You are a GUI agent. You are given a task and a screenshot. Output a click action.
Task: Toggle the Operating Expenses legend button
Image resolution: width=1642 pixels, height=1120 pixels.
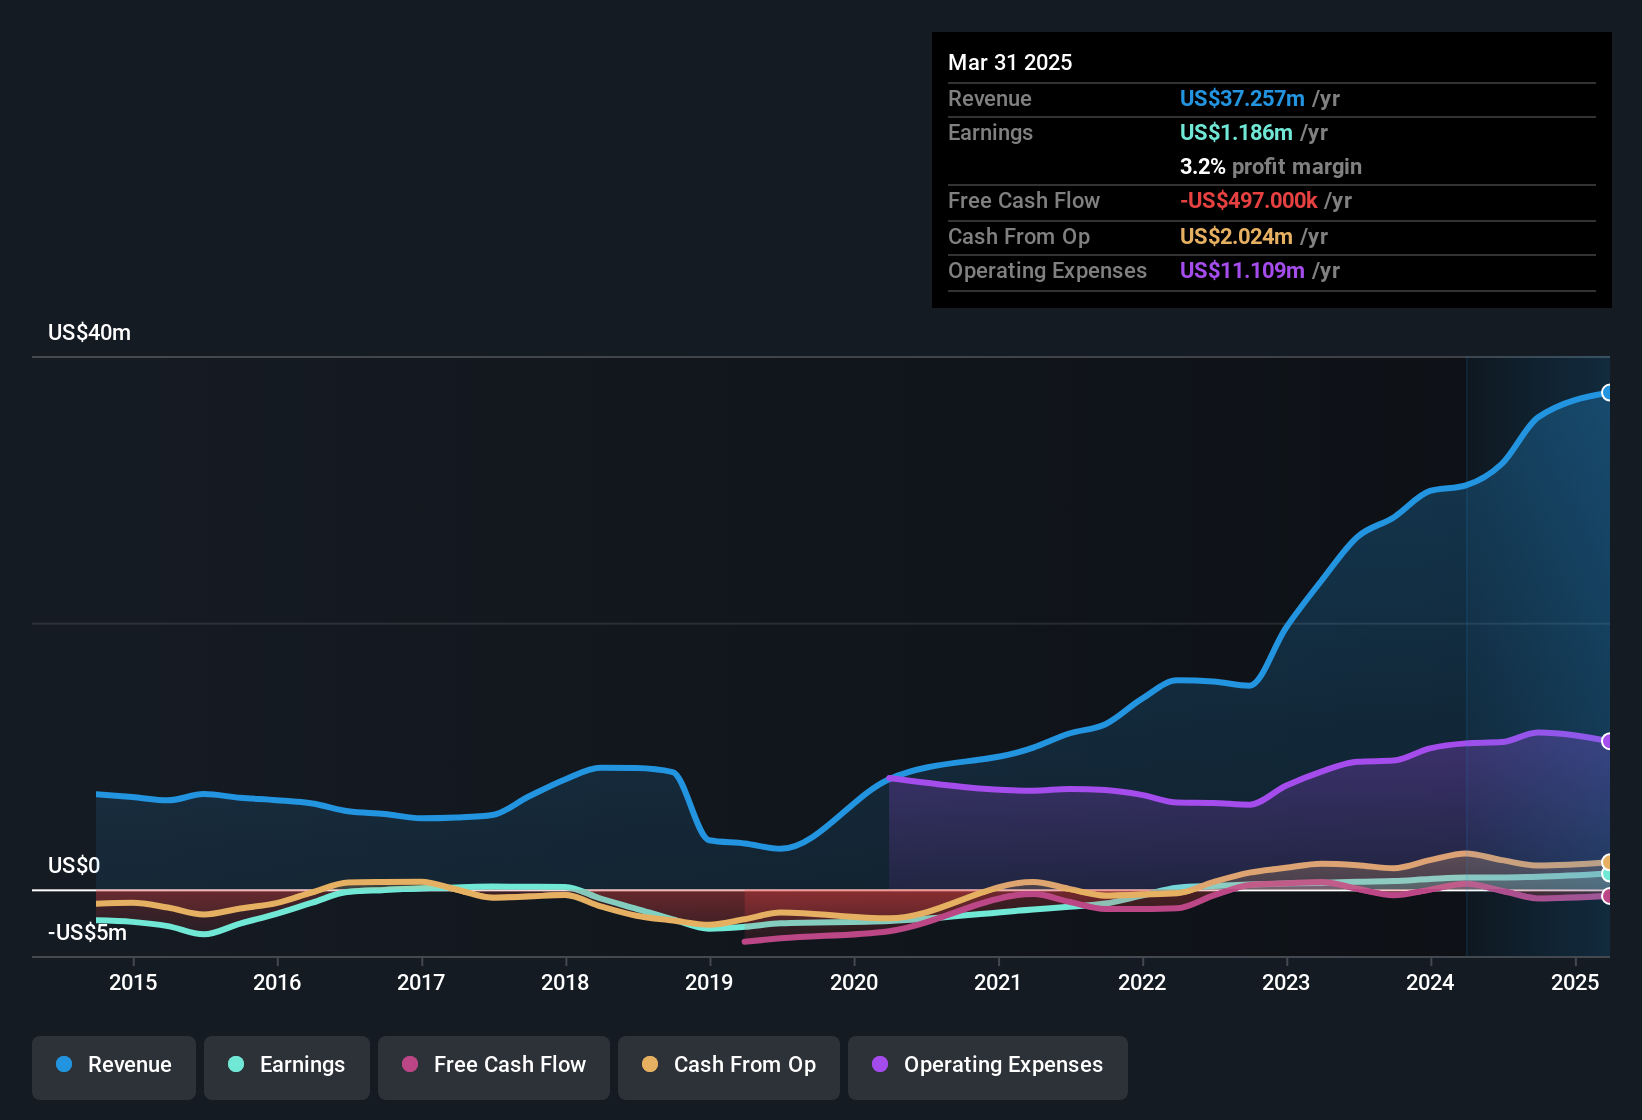point(988,1067)
